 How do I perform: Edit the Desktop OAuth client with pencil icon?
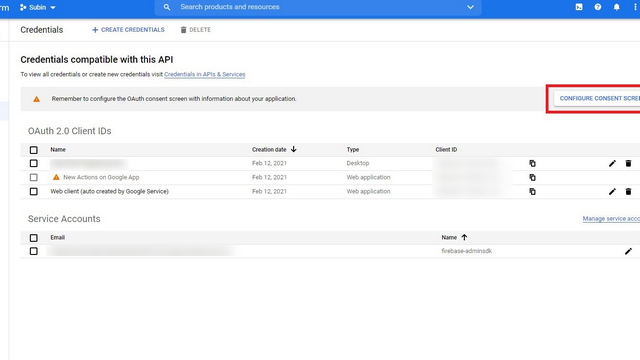click(612, 163)
